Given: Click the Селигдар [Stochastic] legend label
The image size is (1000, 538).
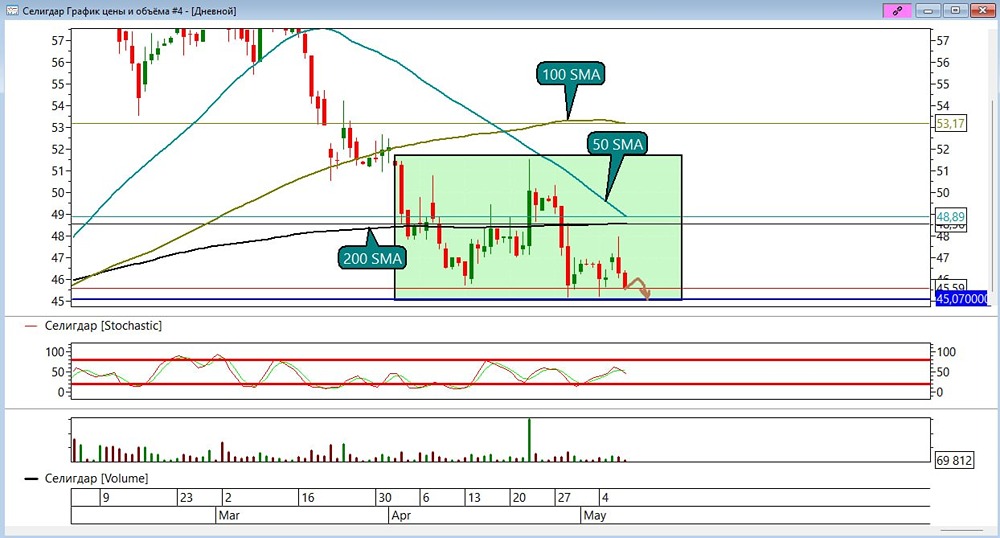Looking at the screenshot, I should tap(103, 326).
